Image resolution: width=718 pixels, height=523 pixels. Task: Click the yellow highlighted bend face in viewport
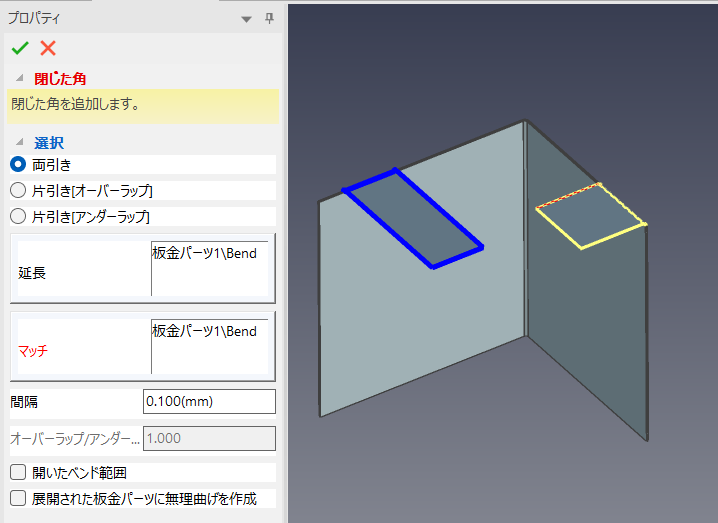pos(591,215)
